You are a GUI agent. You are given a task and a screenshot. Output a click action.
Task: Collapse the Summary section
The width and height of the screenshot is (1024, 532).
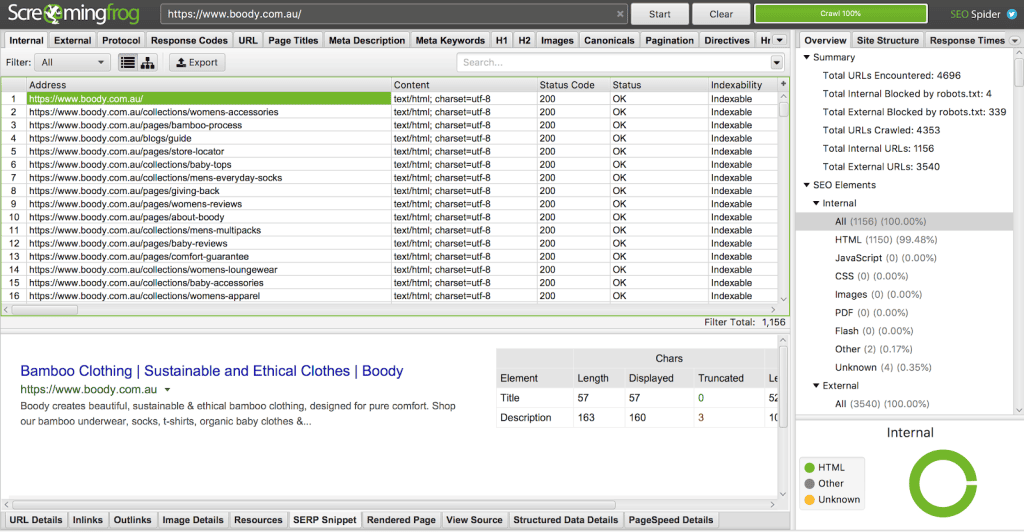click(x=807, y=57)
